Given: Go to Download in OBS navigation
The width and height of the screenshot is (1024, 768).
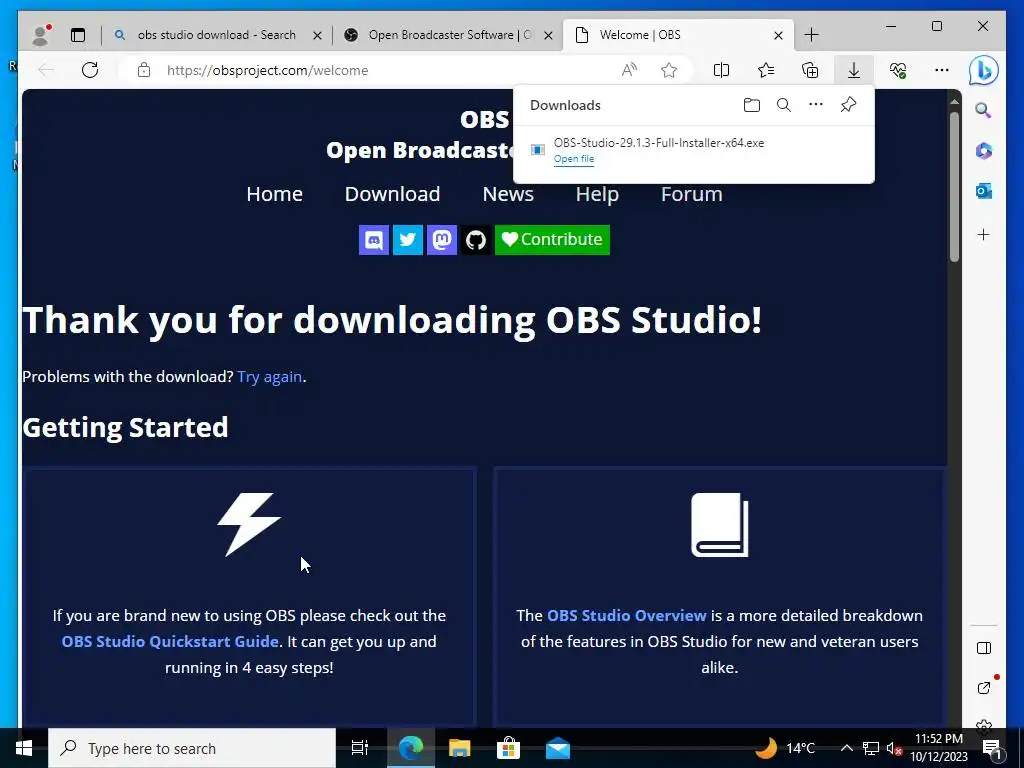Looking at the screenshot, I should pos(392,194).
